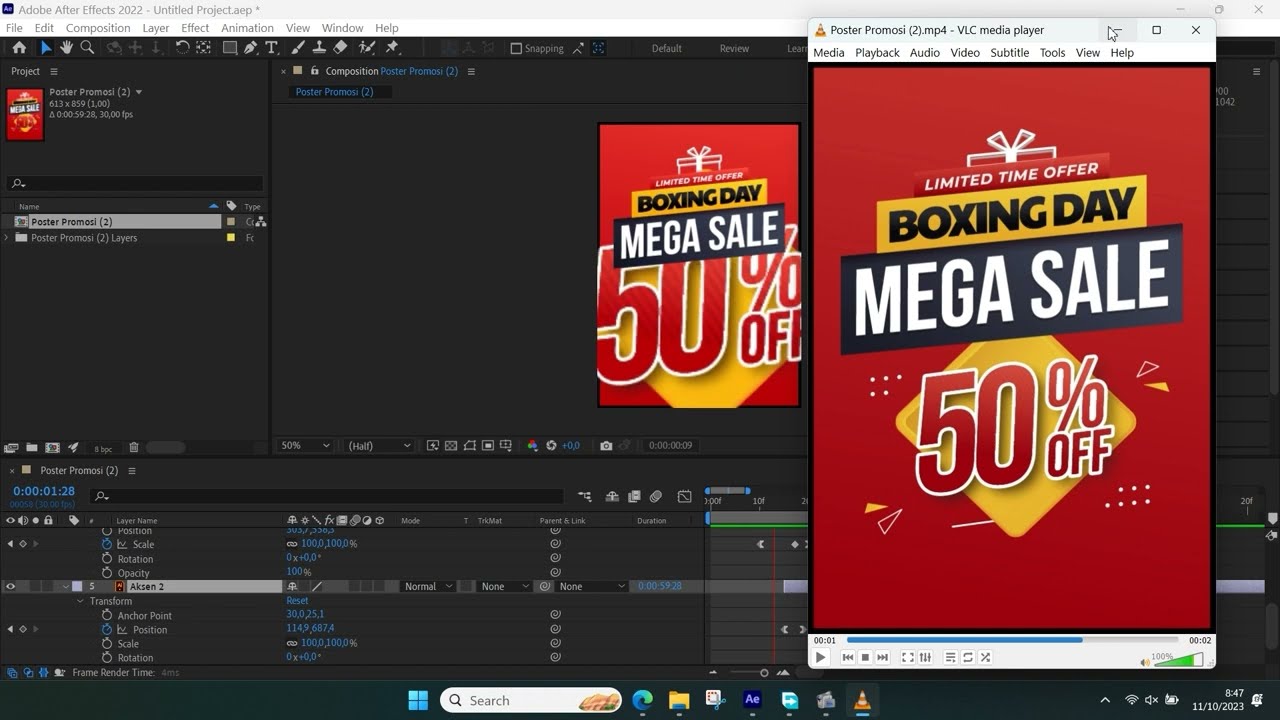Viewport: 1280px width, 720px height.
Task: Open the Normal blend mode dropdown
Action: [x=428, y=587]
